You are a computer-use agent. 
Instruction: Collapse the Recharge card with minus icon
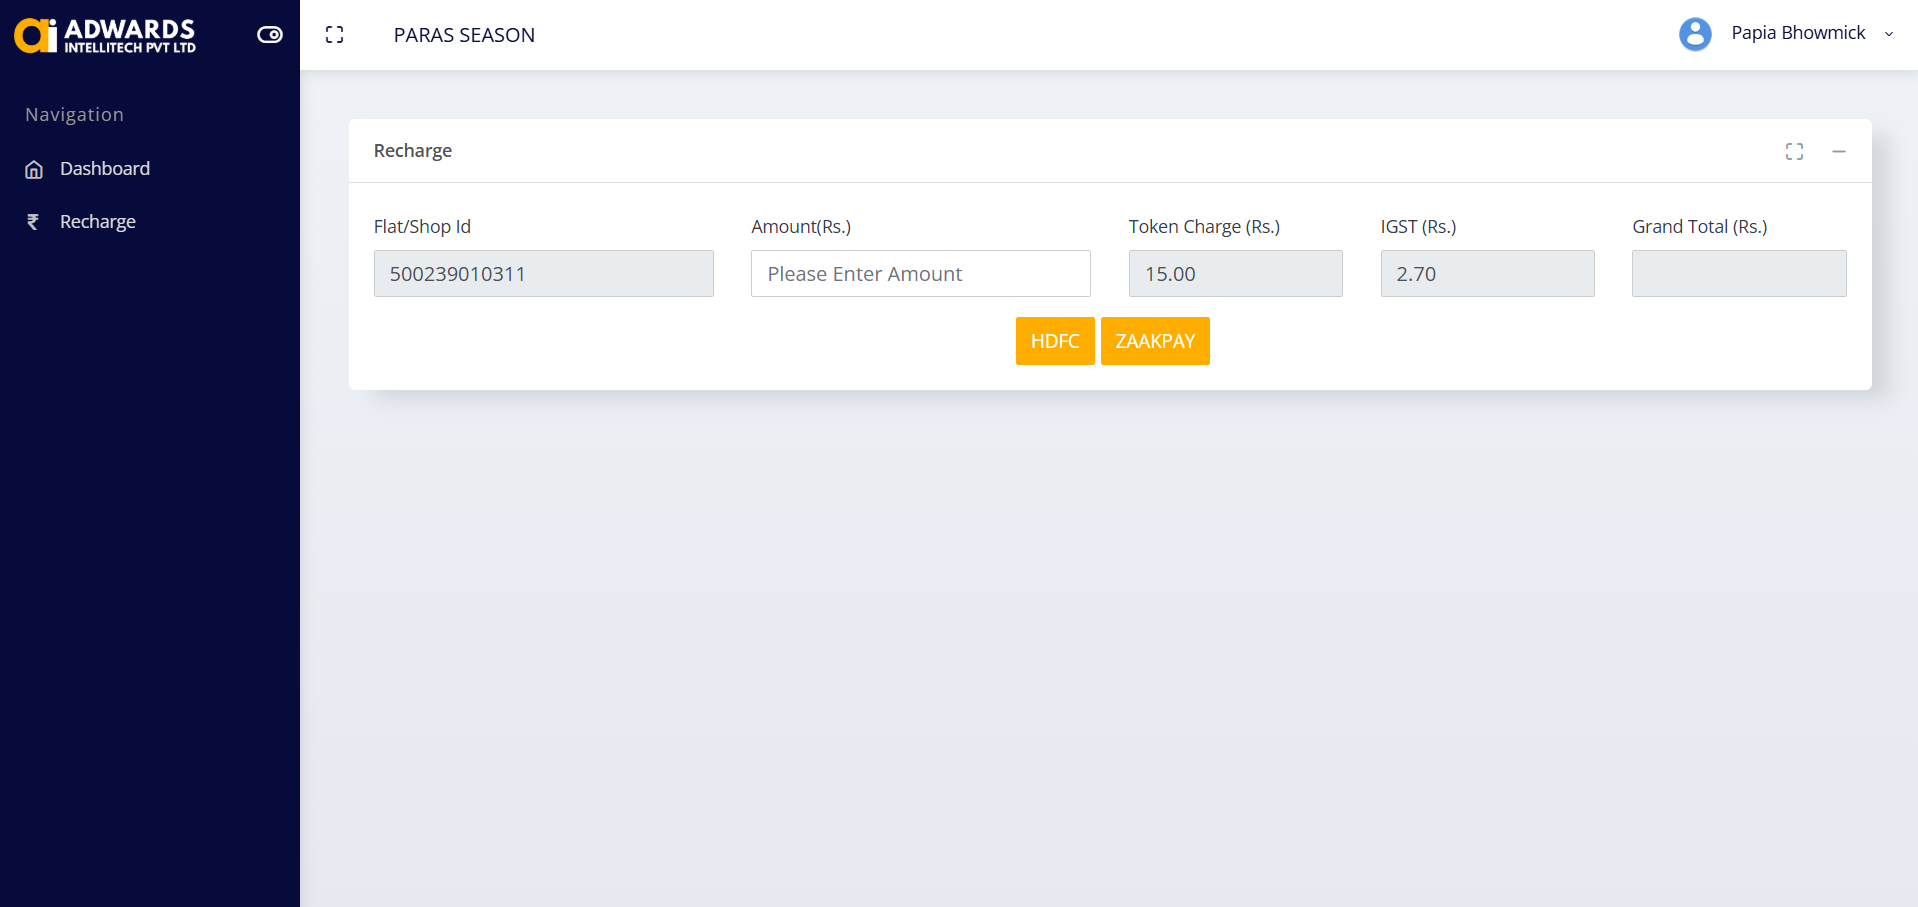(x=1838, y=151)
